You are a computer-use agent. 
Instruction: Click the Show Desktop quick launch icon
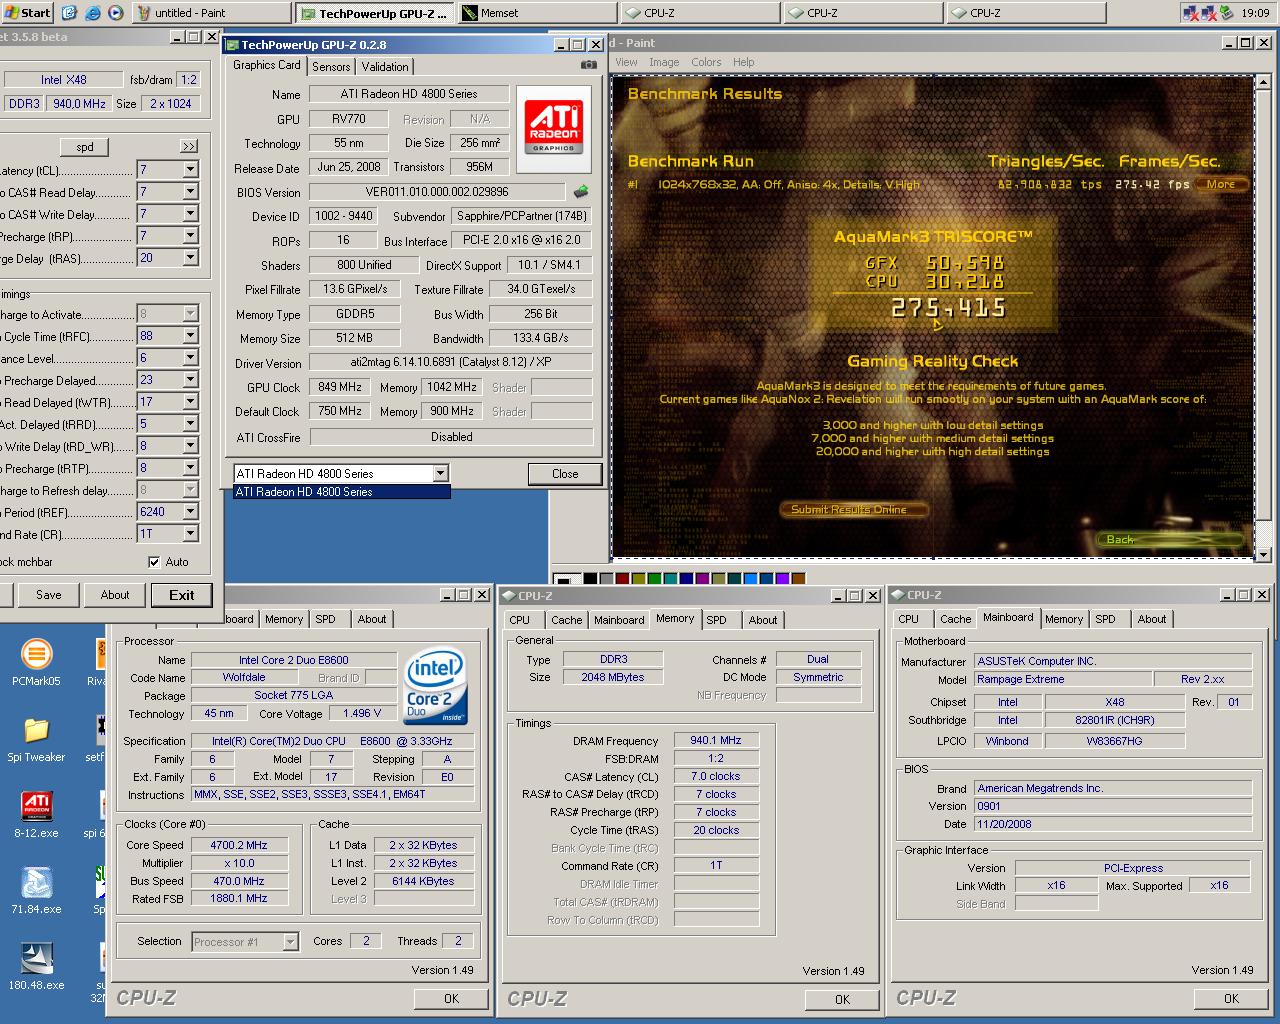pos(69,13)
